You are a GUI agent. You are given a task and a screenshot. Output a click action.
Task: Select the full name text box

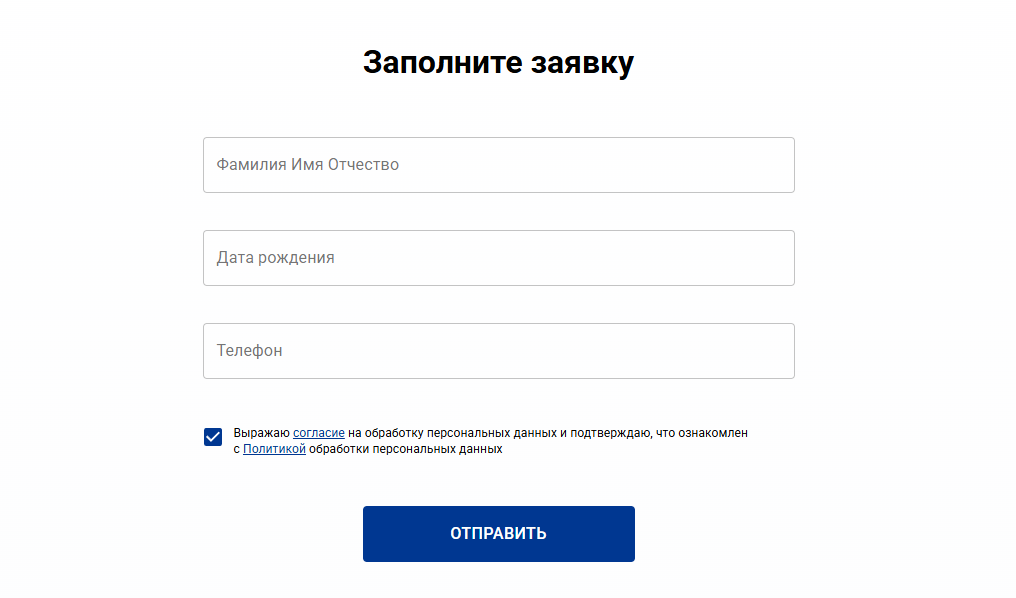coord(498,165)
